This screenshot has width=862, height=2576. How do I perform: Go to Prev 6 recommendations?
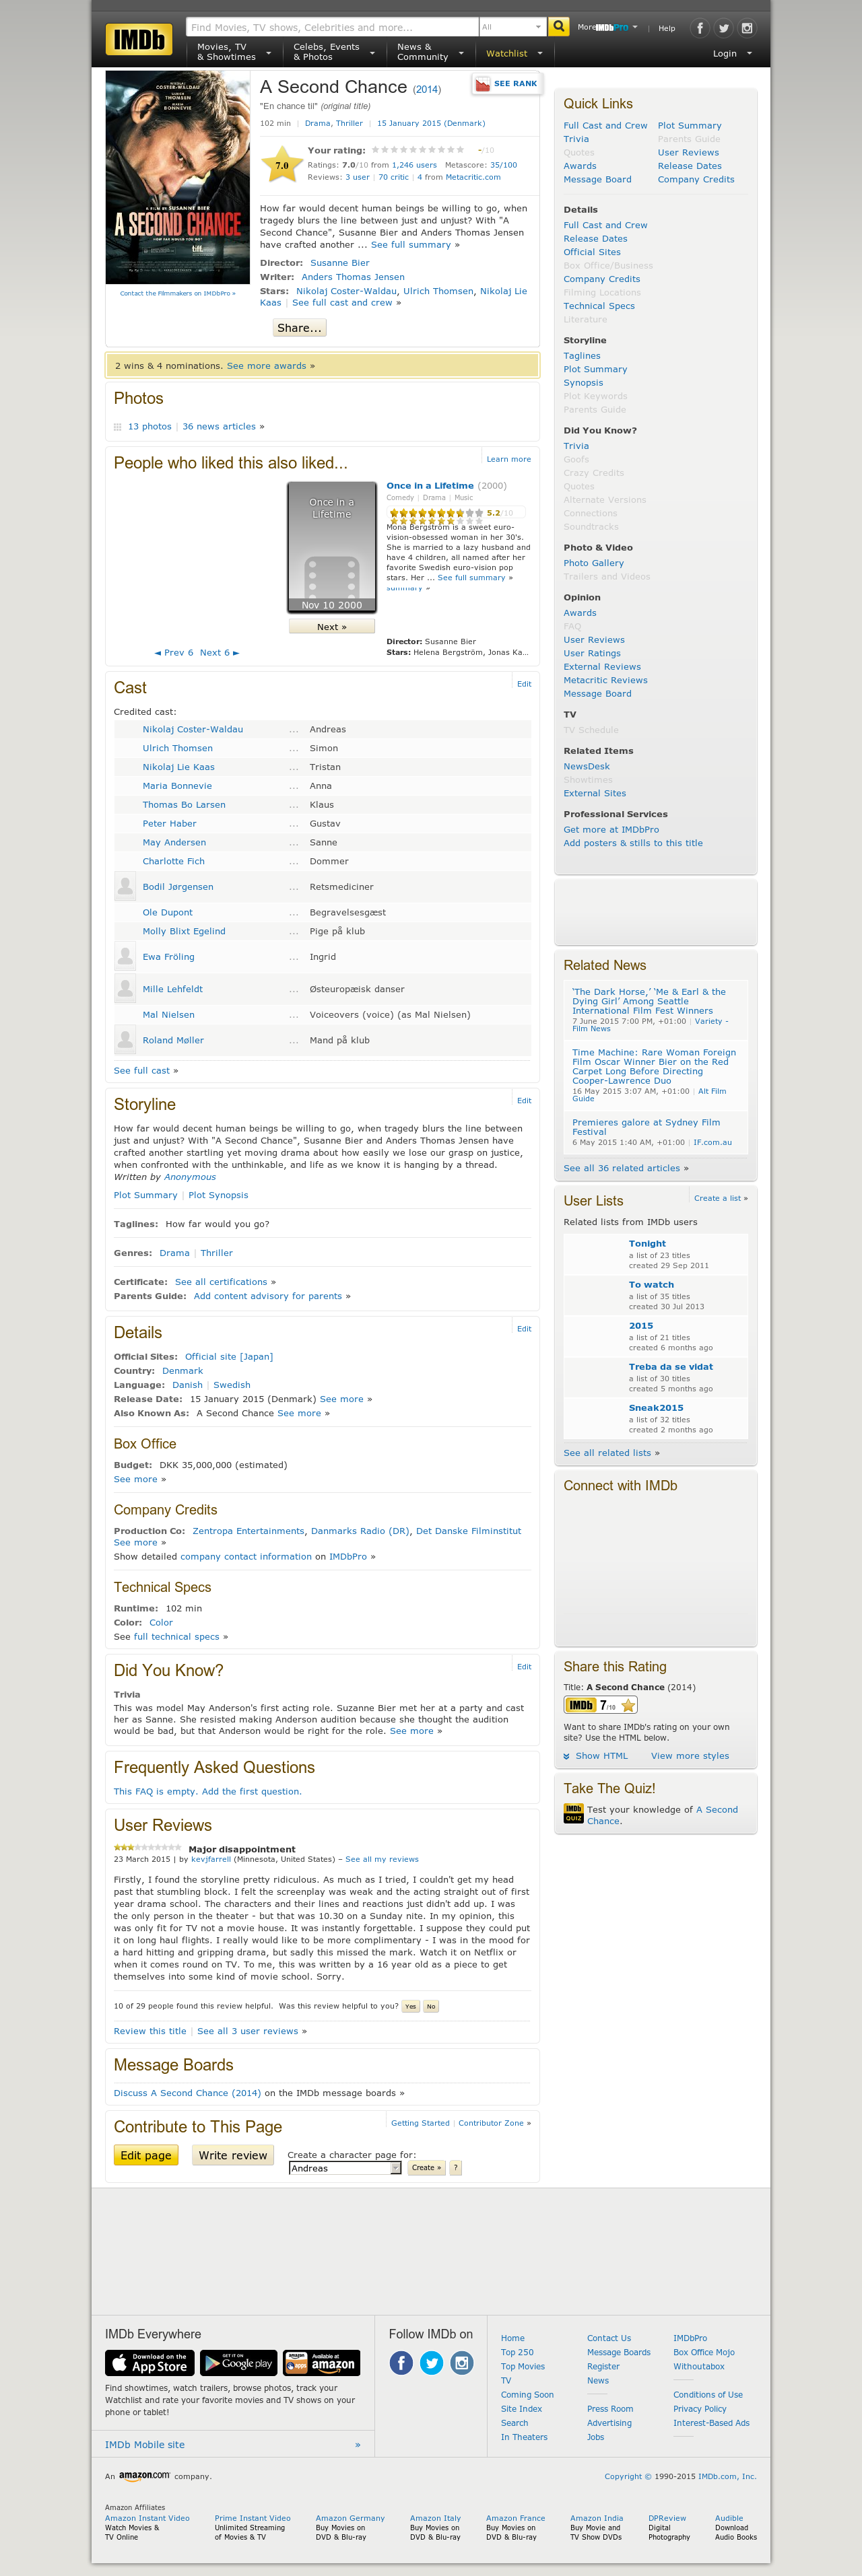[x=174, y=653]
